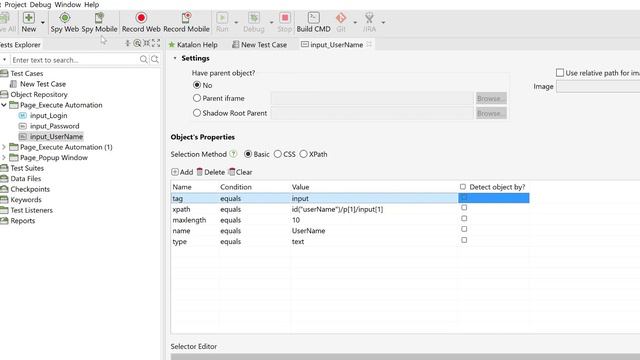Click Browse button for Shadow Root Parent
Image resolution: width=640 pixels, height=360 pixels.
[x=491, y=113]
